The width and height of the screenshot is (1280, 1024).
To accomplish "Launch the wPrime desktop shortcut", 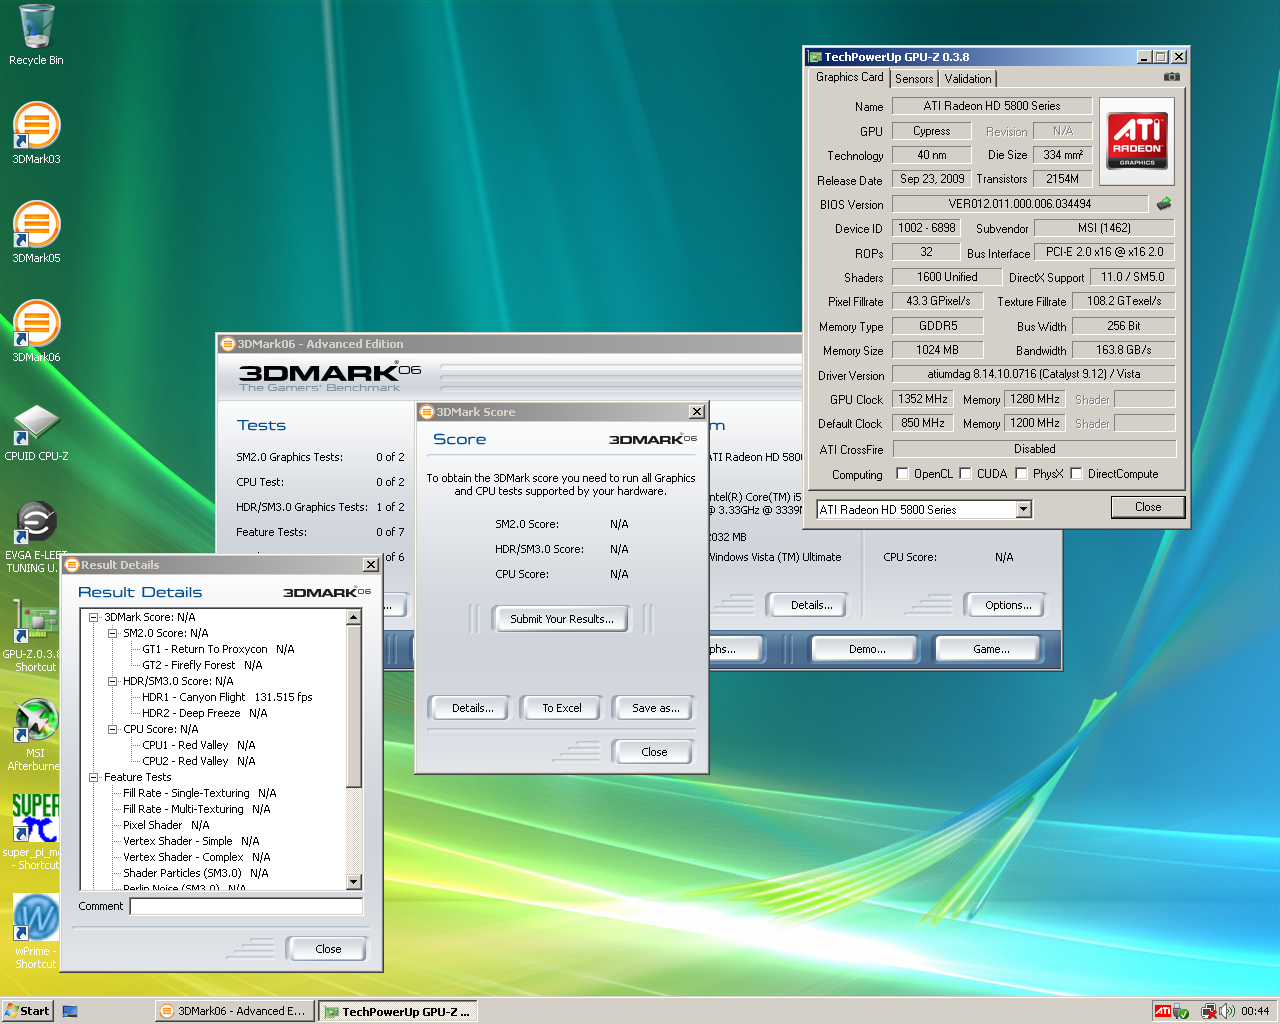I will [35, 931].
